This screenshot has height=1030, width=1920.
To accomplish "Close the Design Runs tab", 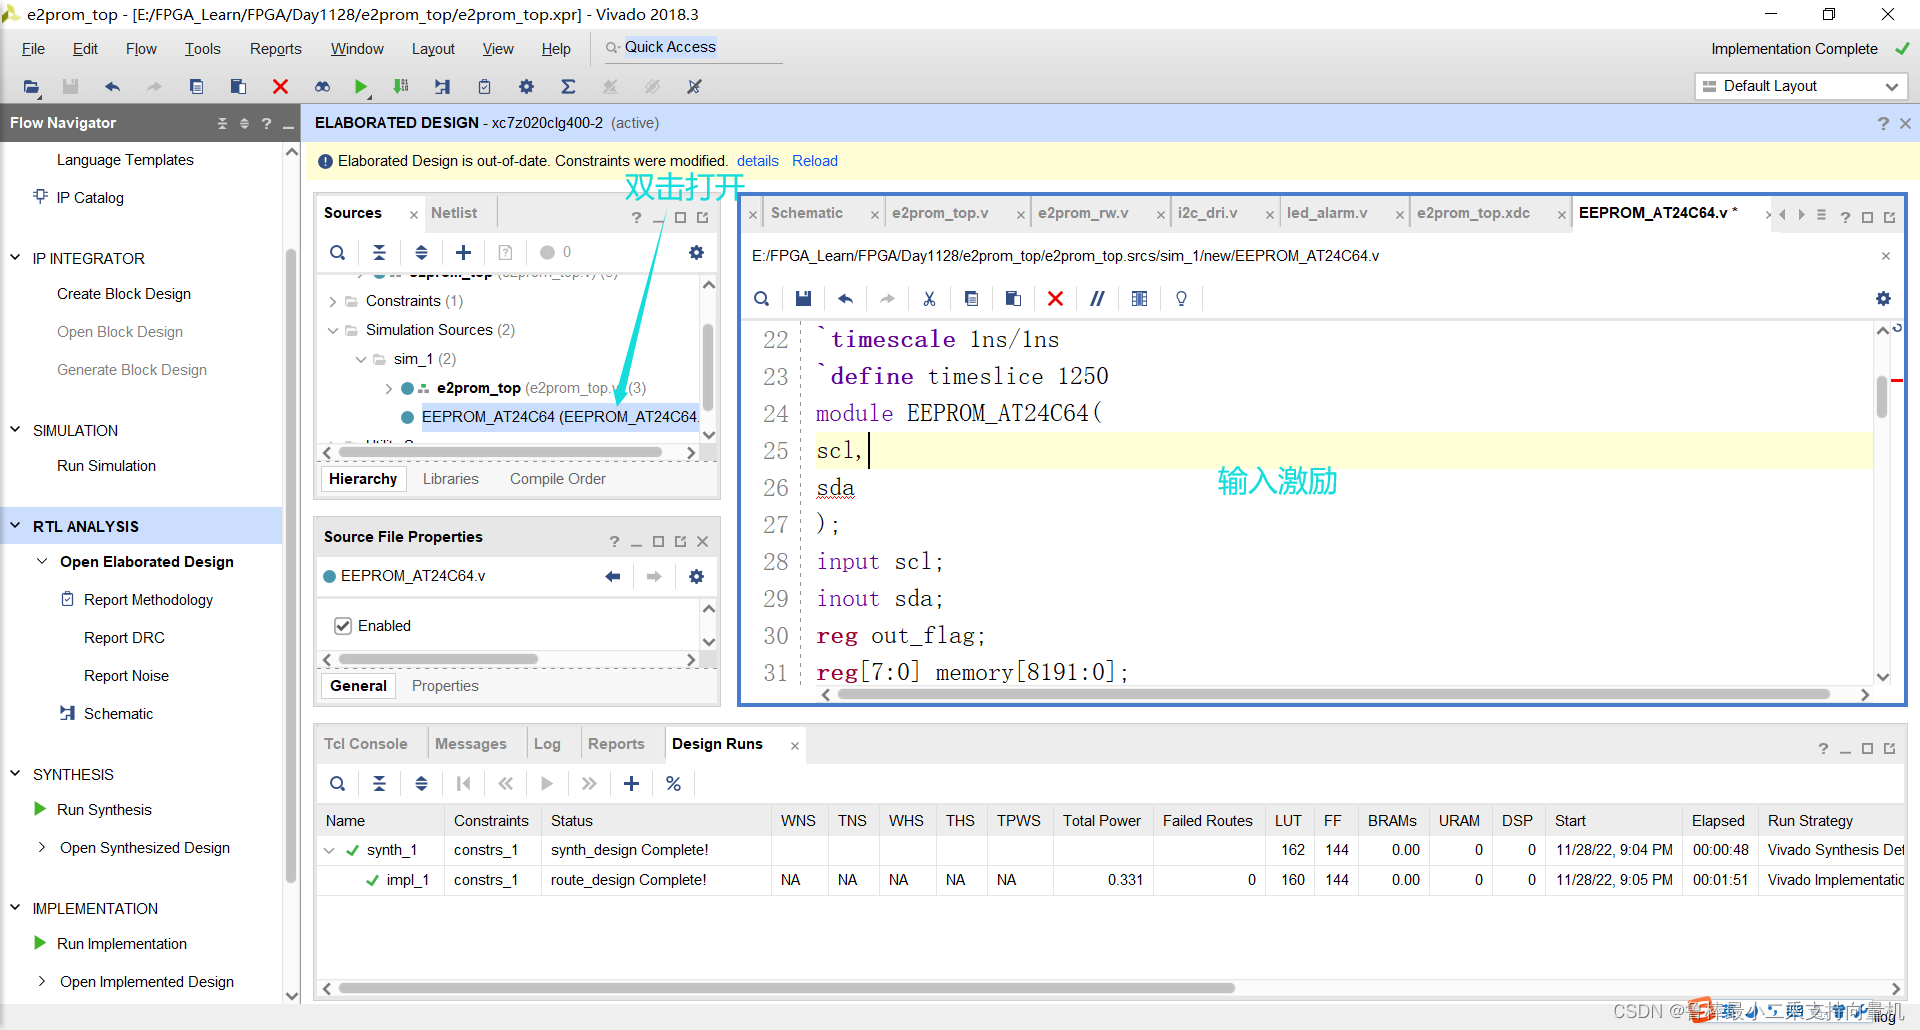I will (x=795, y=745).
